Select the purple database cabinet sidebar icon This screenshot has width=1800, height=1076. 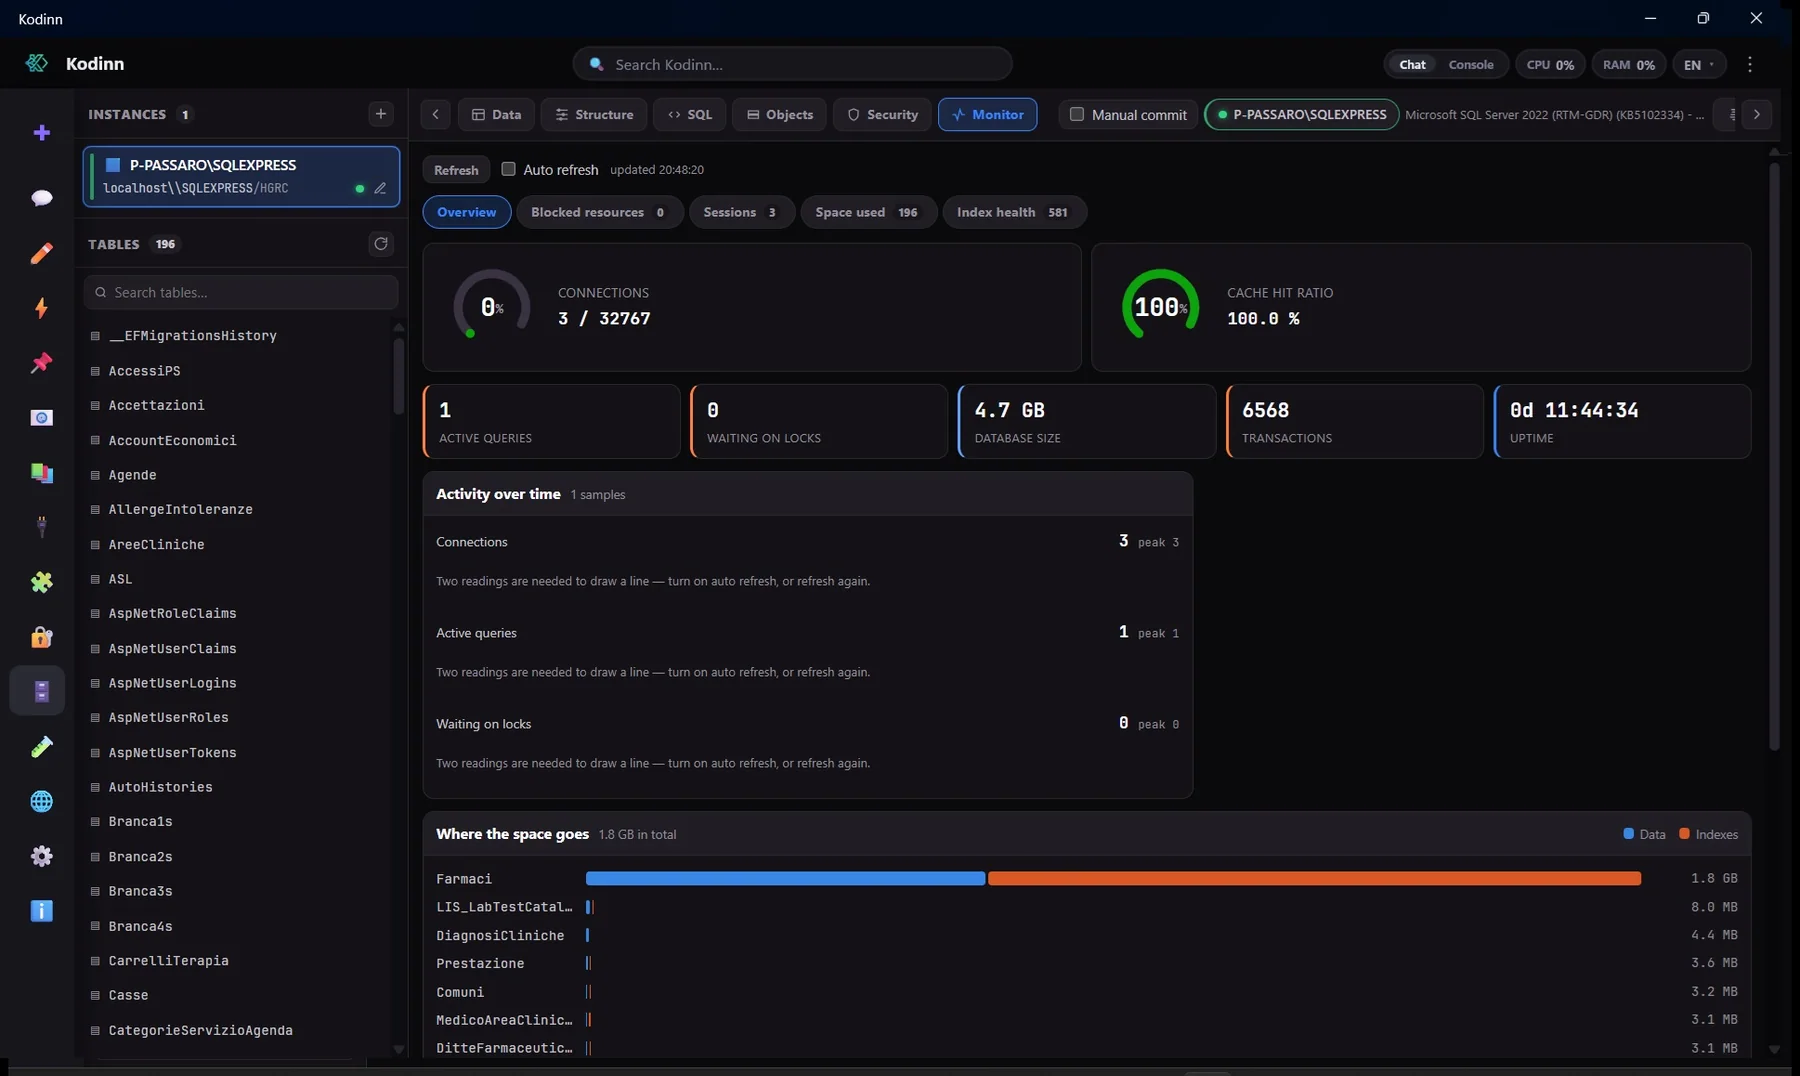tap(41, 691)
